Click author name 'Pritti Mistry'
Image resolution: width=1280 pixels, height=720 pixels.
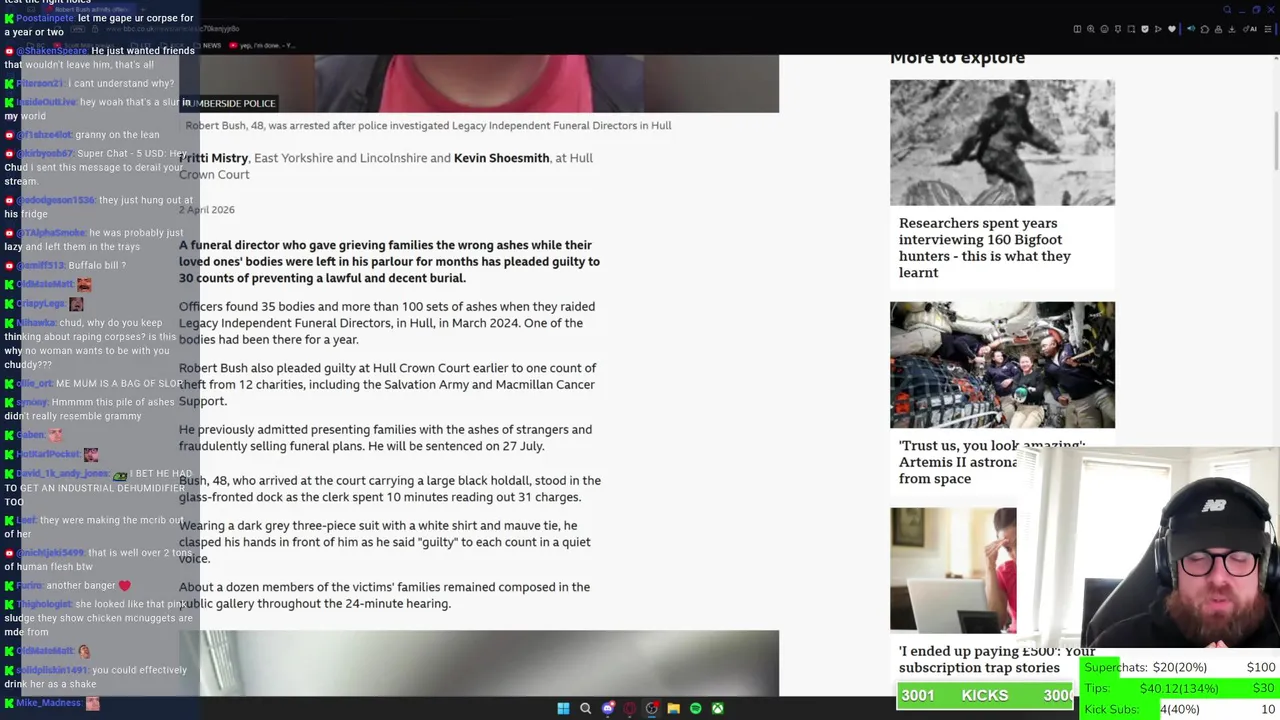tap(214, 158)
